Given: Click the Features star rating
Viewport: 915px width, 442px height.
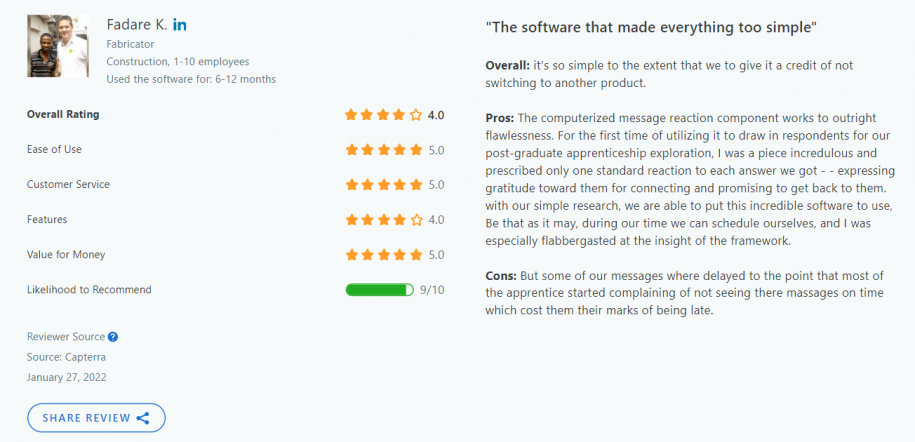Looking at the screenshot, I should click(x=383, y=220).
